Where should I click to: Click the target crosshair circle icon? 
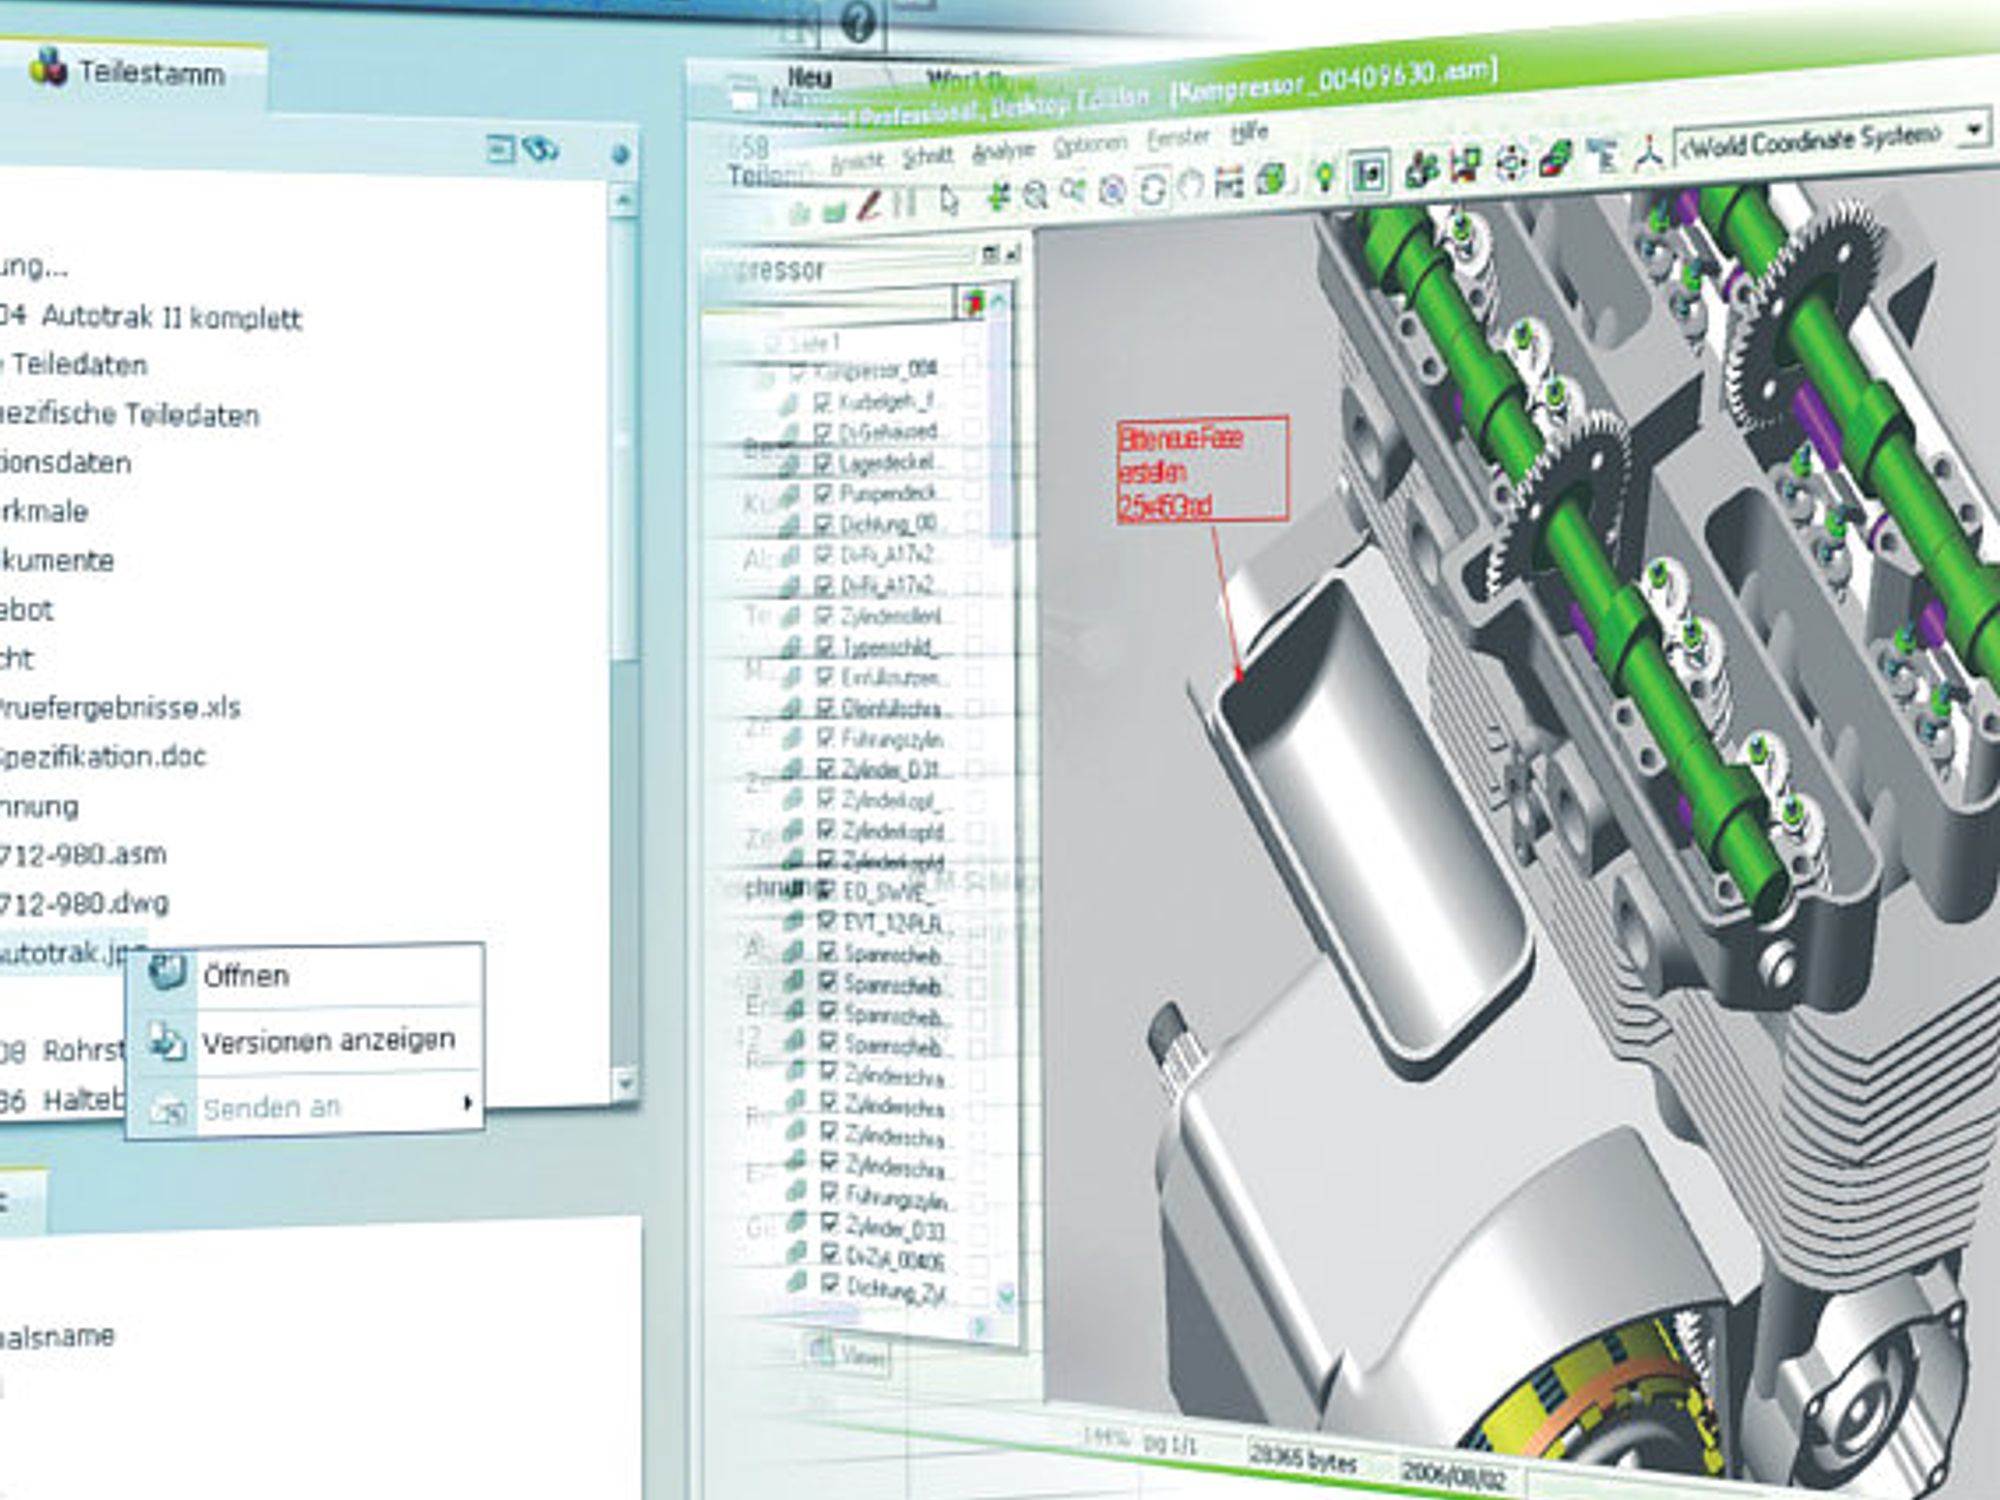(x=1510, y=164)
